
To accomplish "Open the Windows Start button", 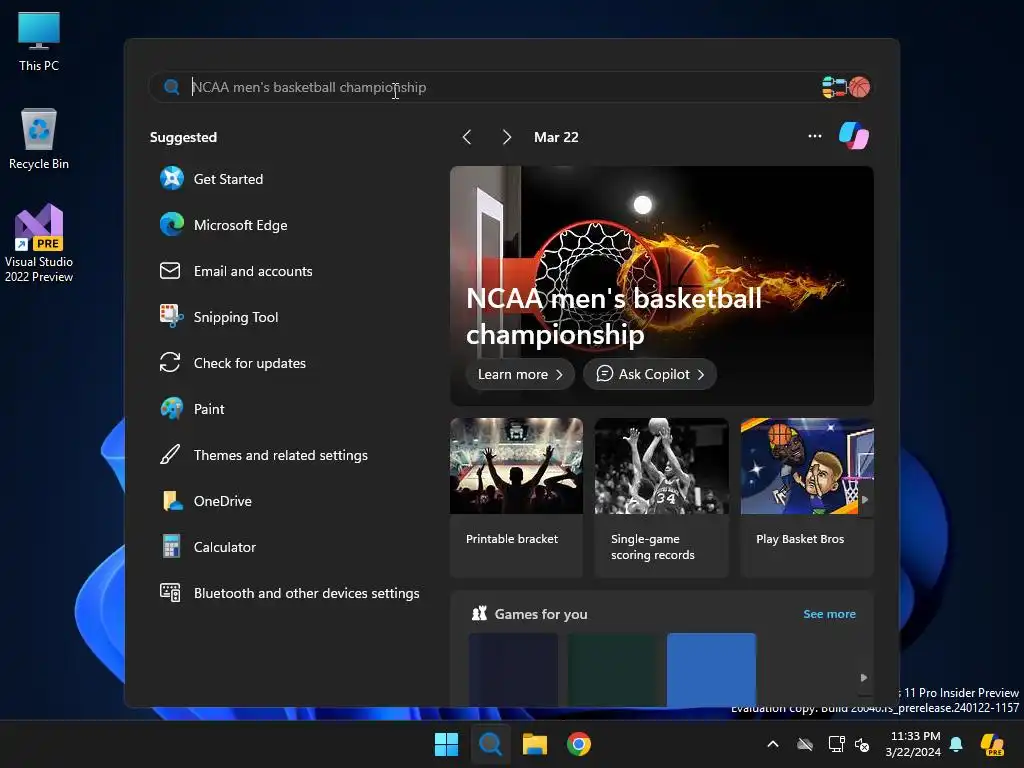I will tap(447, 744).
